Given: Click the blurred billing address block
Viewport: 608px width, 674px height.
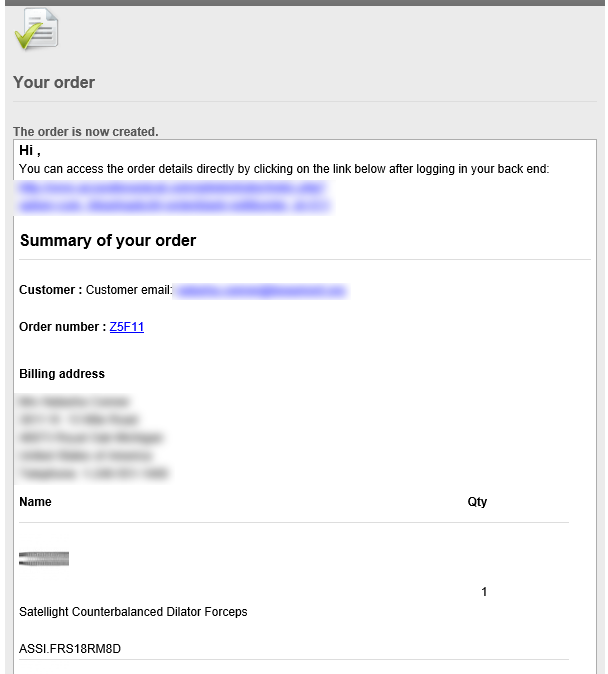Looking at the screenshot, I should click(93, 438).
